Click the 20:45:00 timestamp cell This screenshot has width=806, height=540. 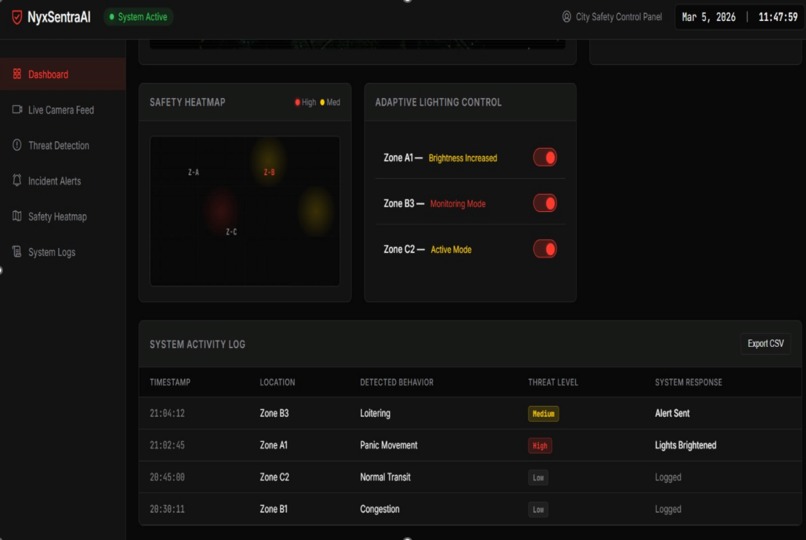click(167, 477)
